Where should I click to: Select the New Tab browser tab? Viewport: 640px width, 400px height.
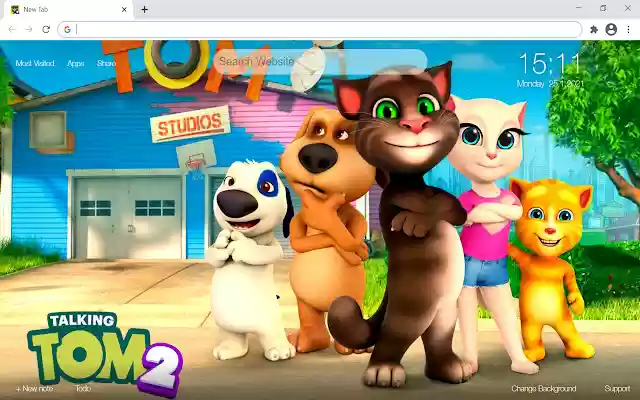pyautogui.click(x=68, y=9)
